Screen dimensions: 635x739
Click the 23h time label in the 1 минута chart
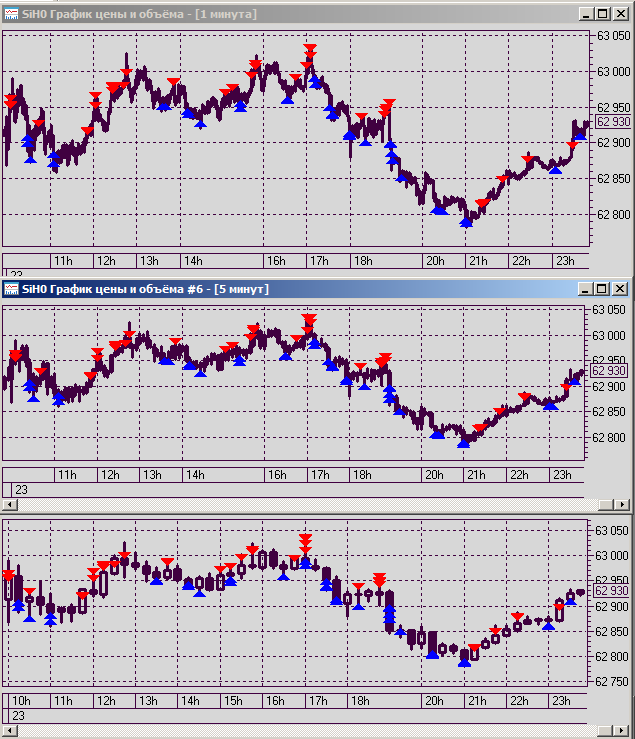tap(565, 261)
